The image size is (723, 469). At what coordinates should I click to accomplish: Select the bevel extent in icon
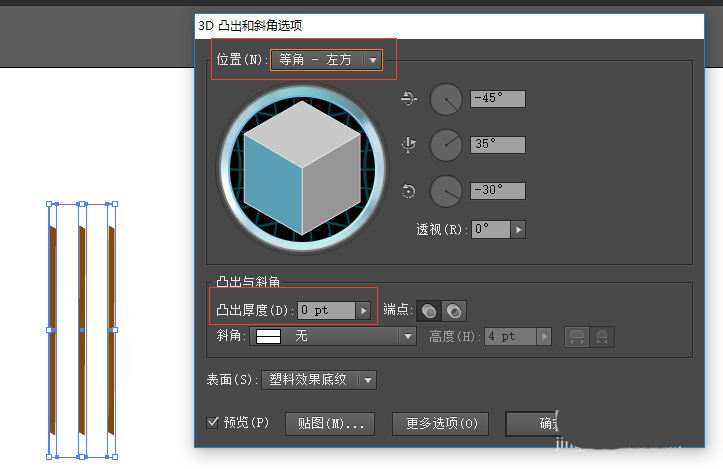click(602, 337)
